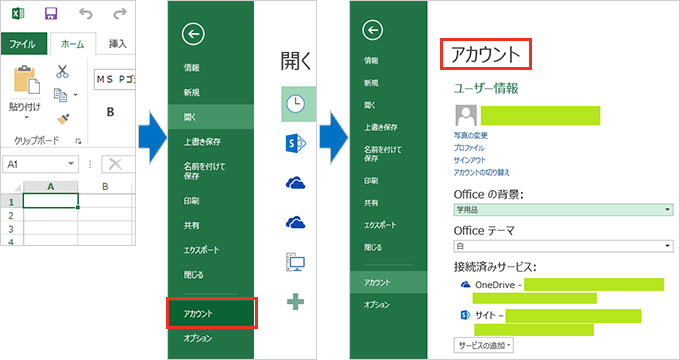Expand the Copy button dropdown arrow

tap(75, 95)
